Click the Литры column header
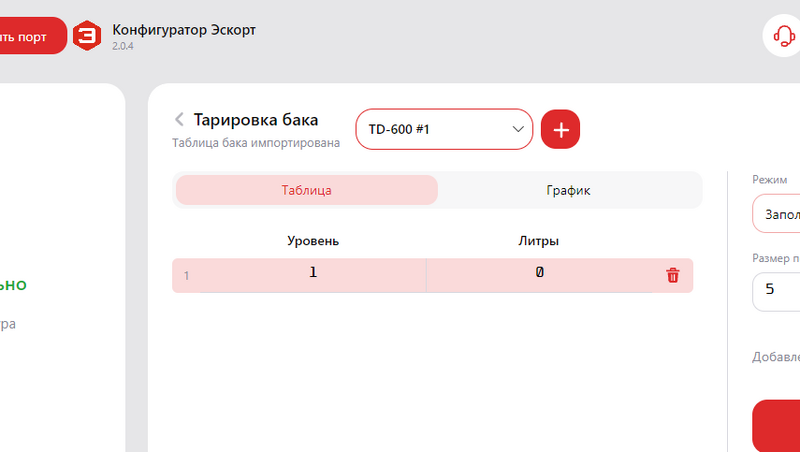This screenshot has width=800, height=452. click(538, 241)
